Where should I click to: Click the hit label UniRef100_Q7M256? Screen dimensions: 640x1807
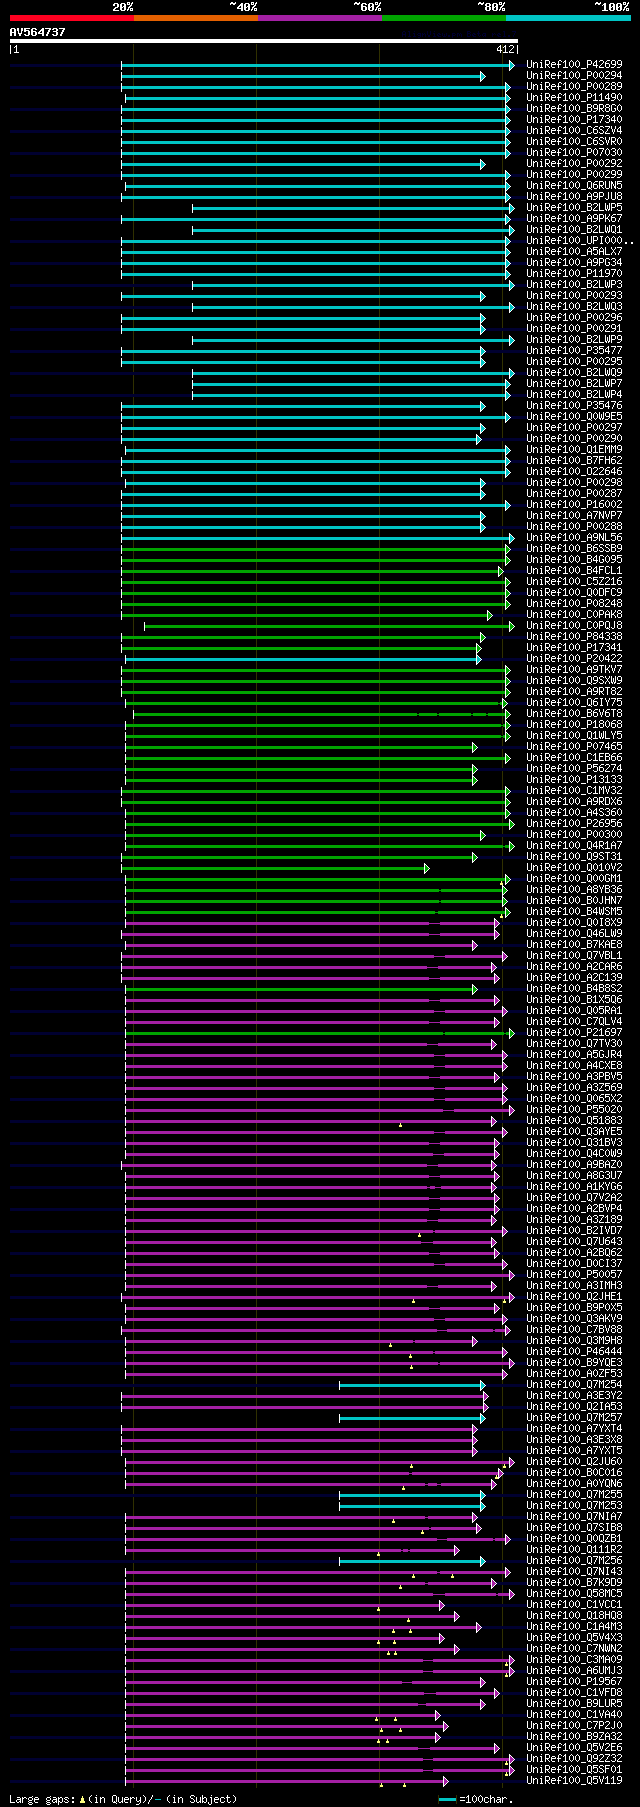(x=574, y=1561)
